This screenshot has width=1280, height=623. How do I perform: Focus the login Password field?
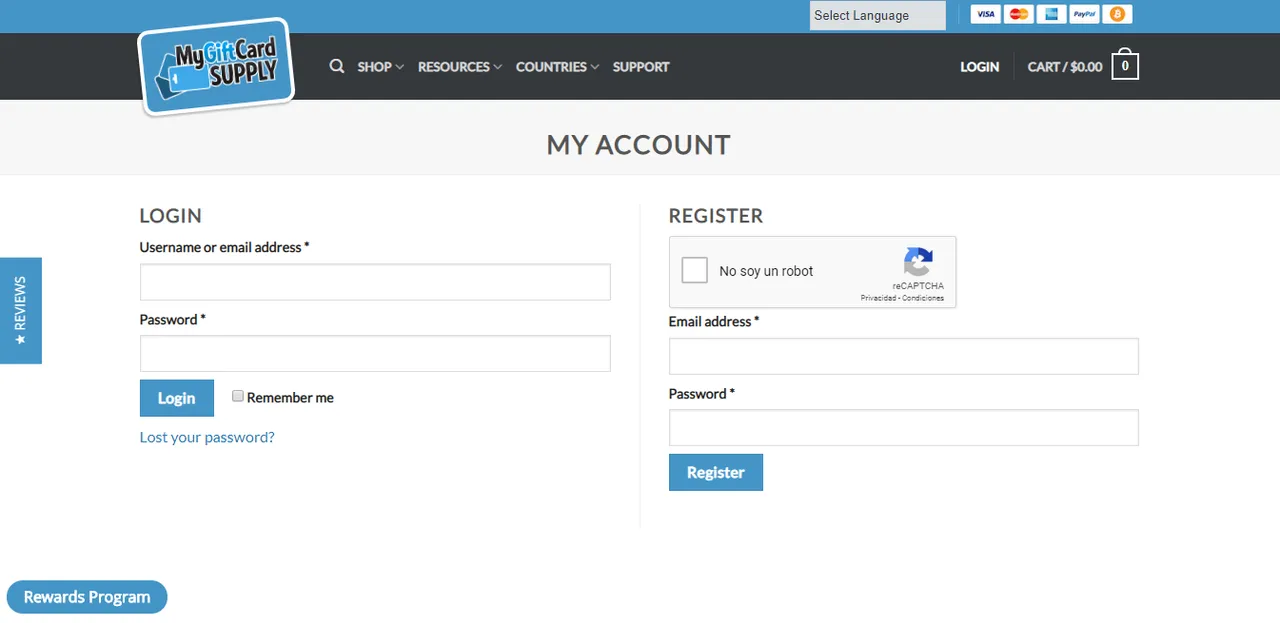[375, 354]
